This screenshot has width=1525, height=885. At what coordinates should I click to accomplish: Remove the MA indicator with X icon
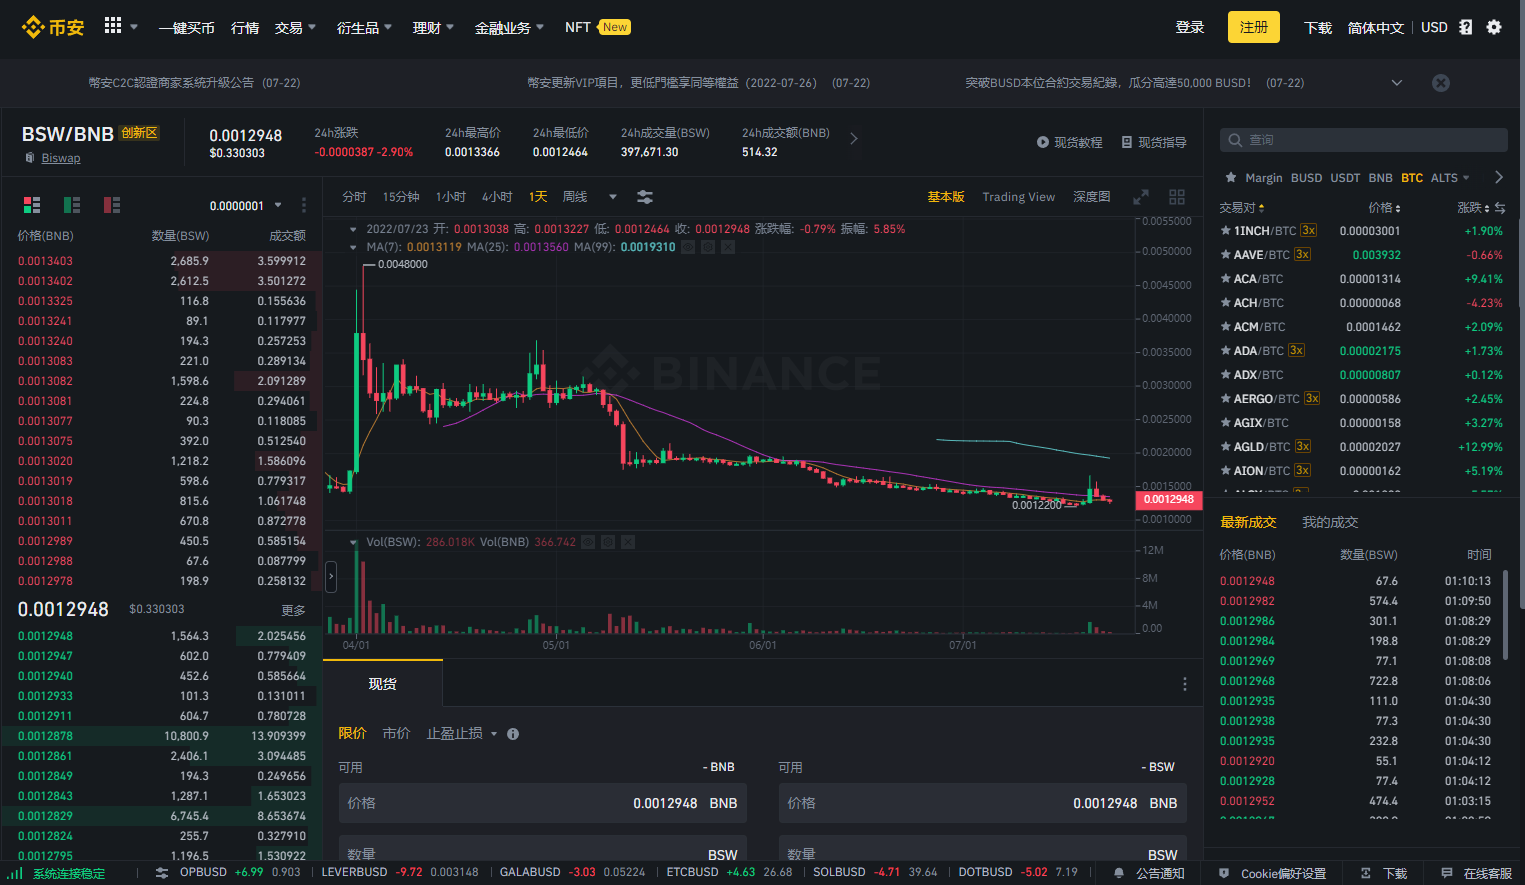pyautogui.click(x=728, y=247)
